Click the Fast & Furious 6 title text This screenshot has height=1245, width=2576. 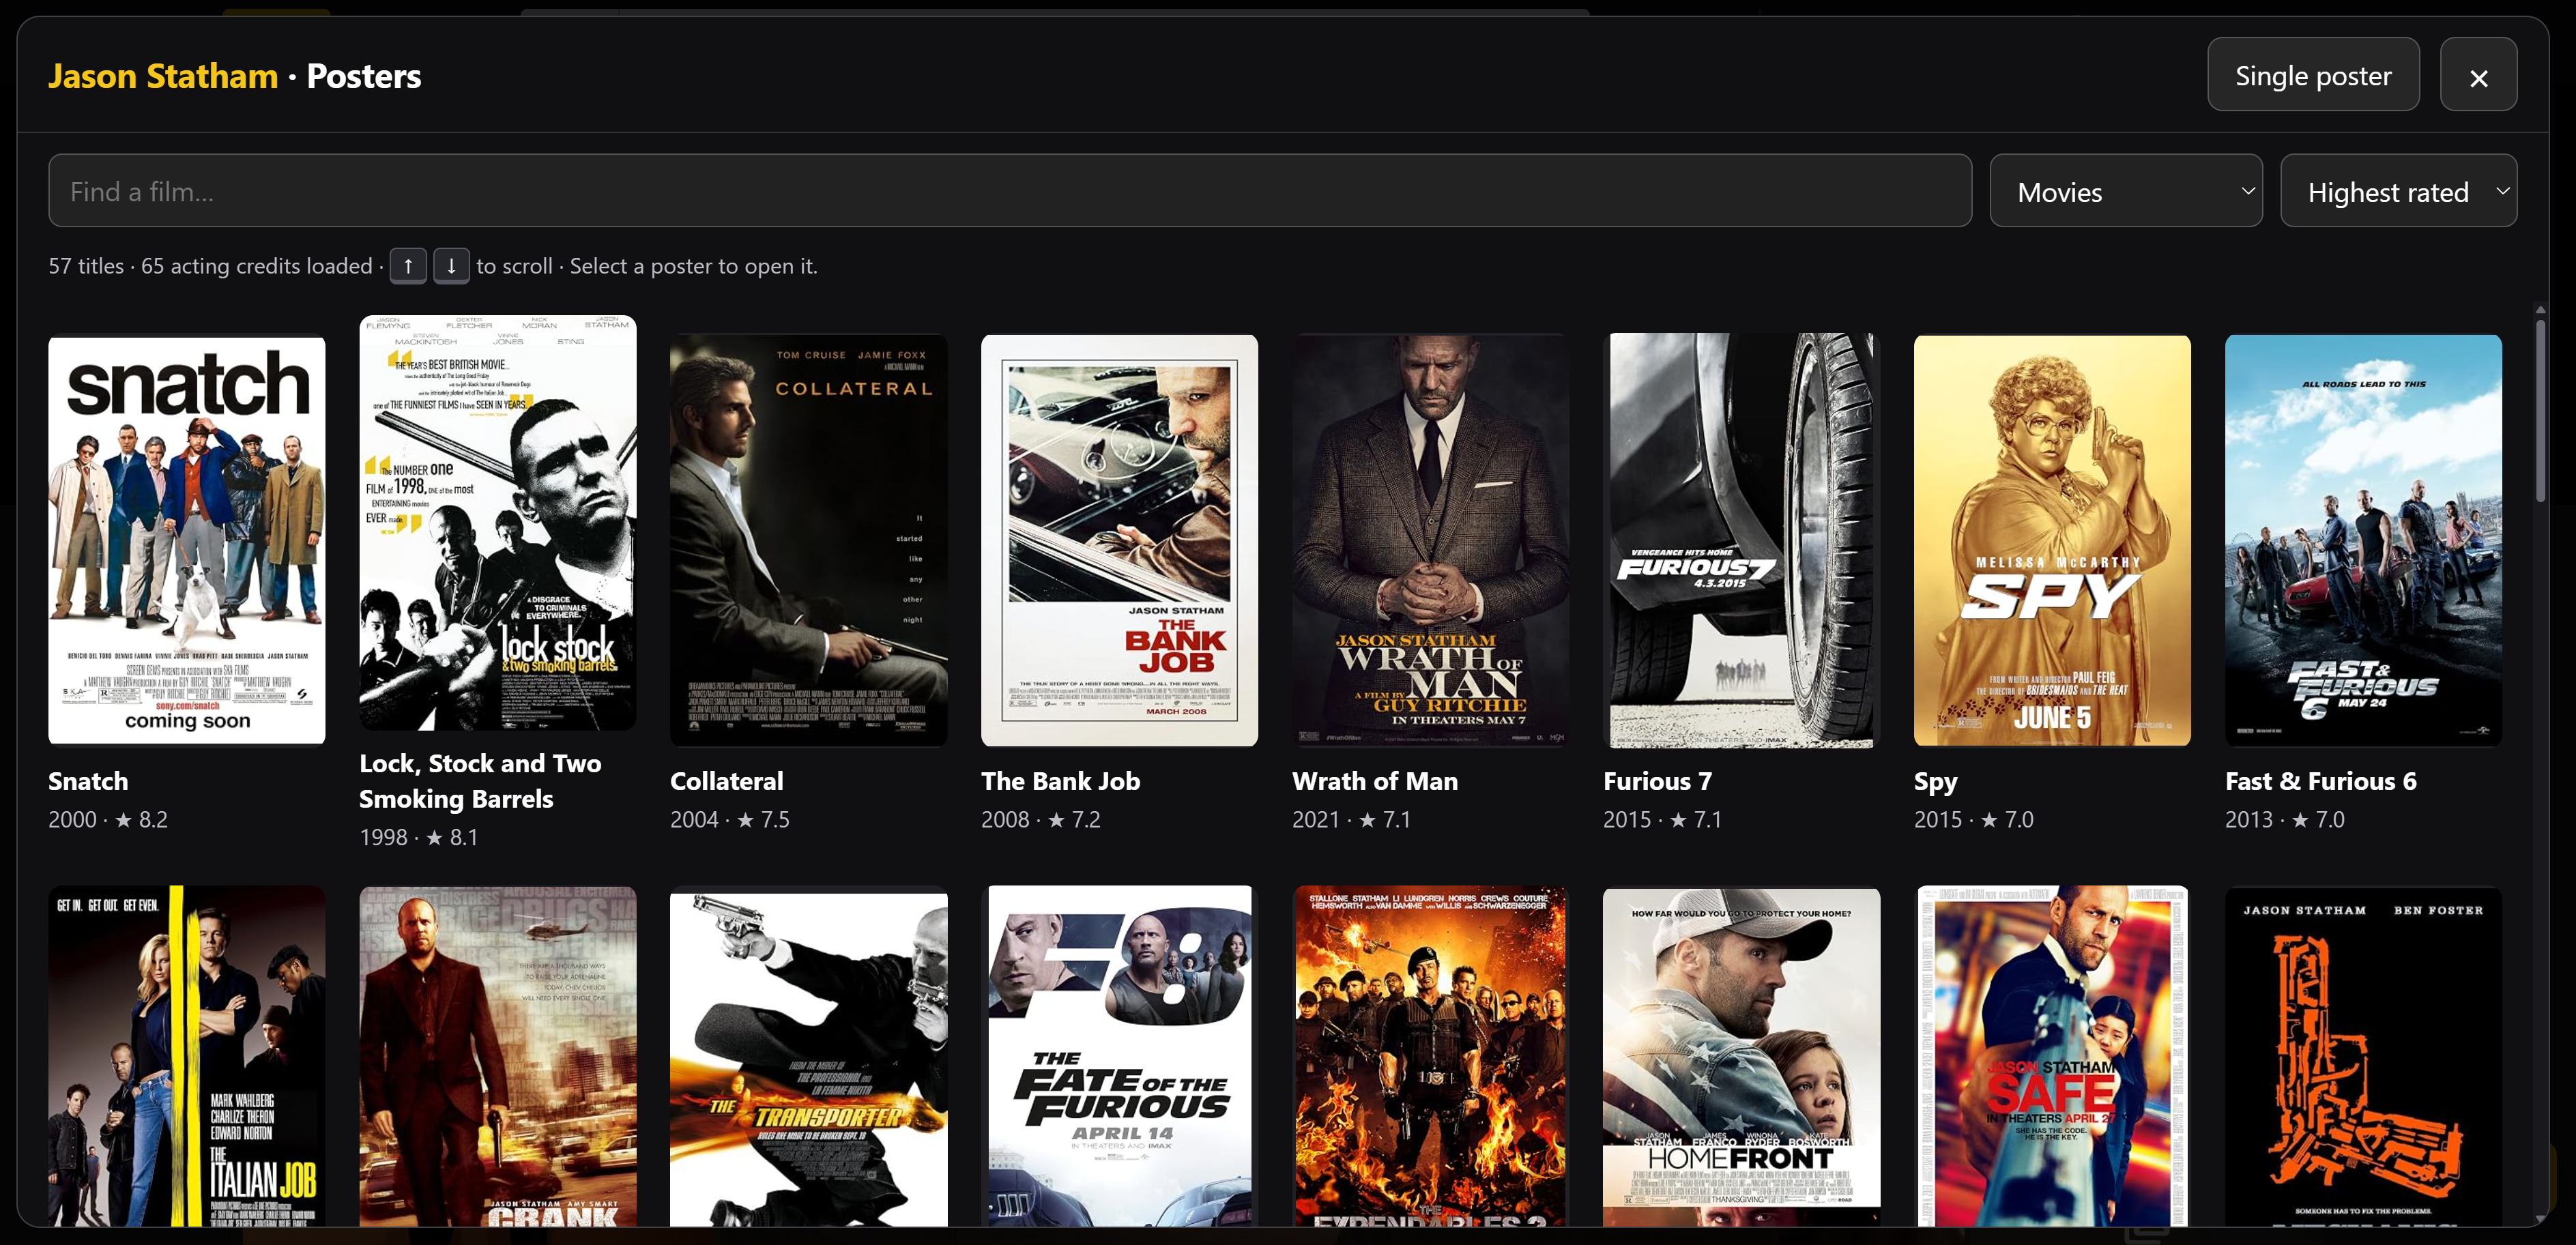2321,781
